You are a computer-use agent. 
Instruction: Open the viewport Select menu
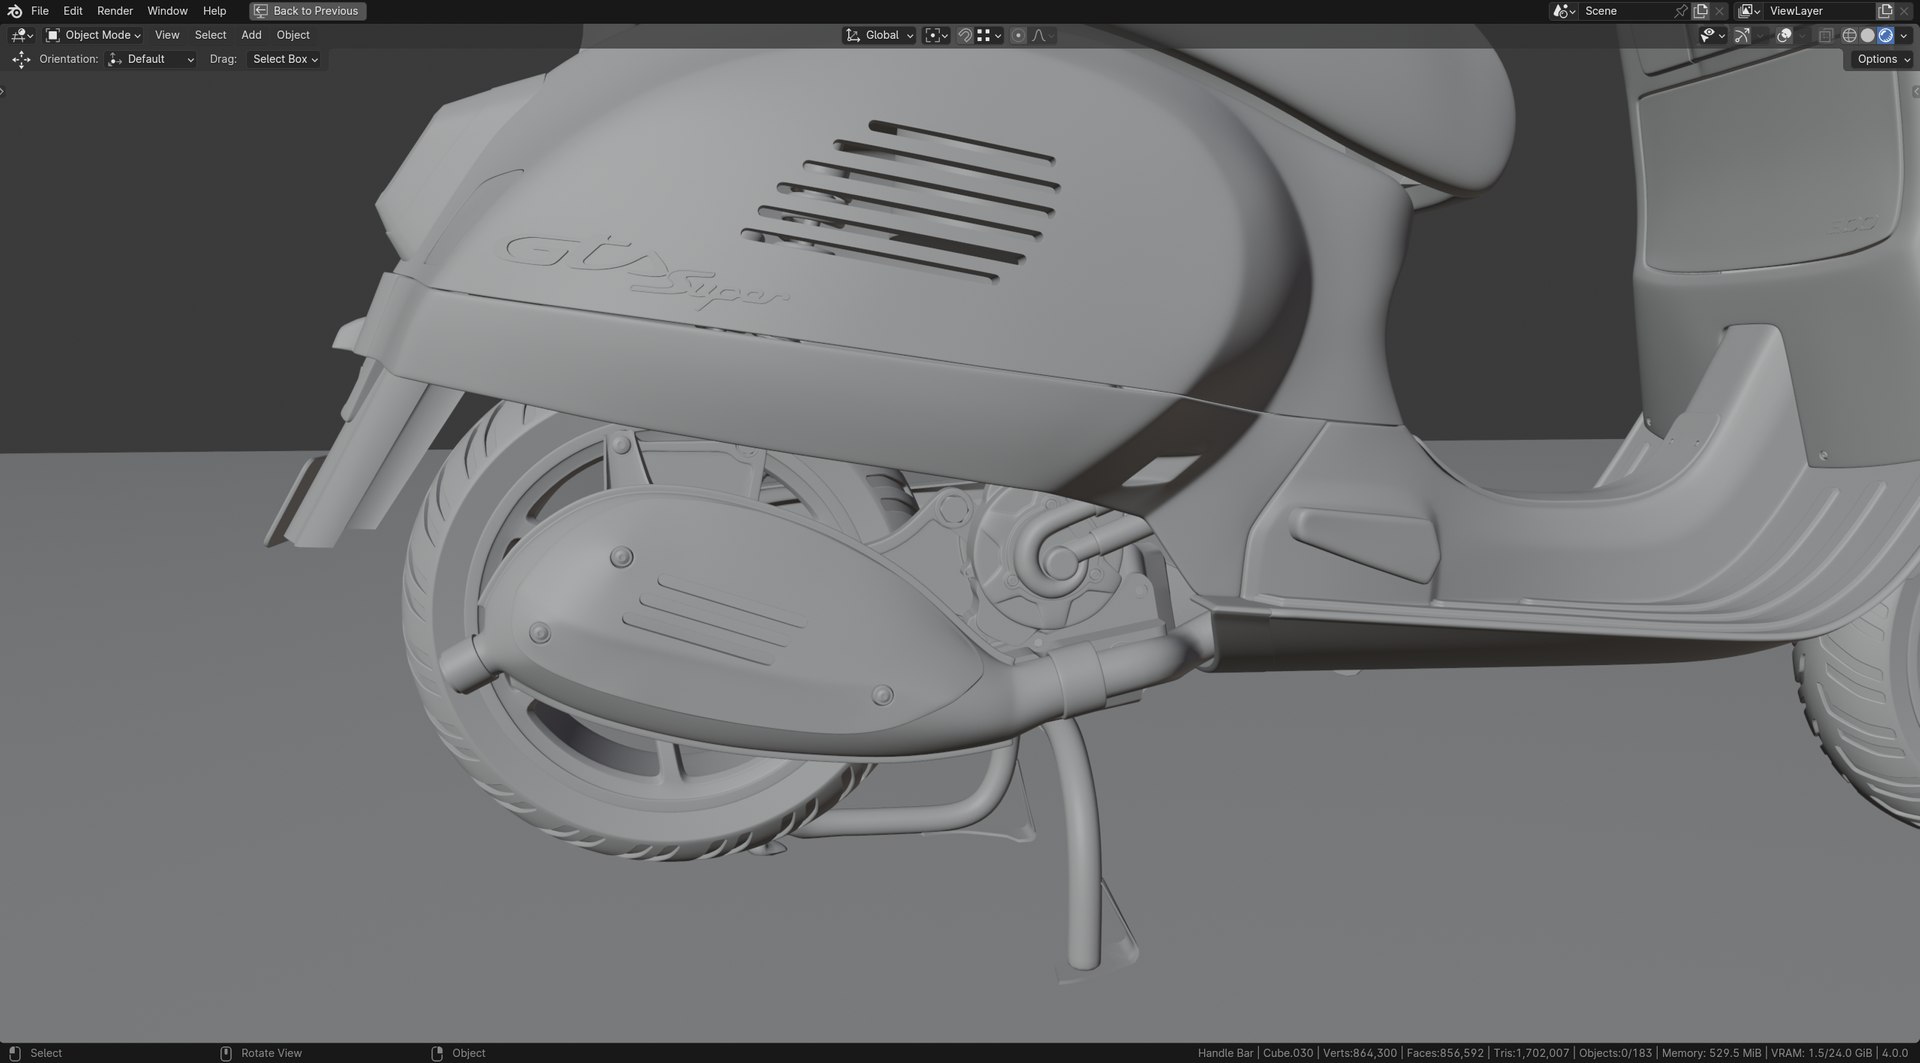coord(210,35)
